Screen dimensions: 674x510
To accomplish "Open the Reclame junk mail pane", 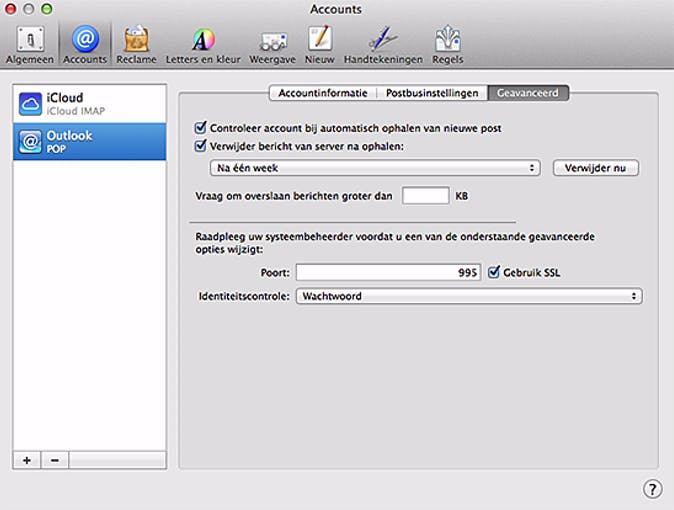I will [136, 45].
